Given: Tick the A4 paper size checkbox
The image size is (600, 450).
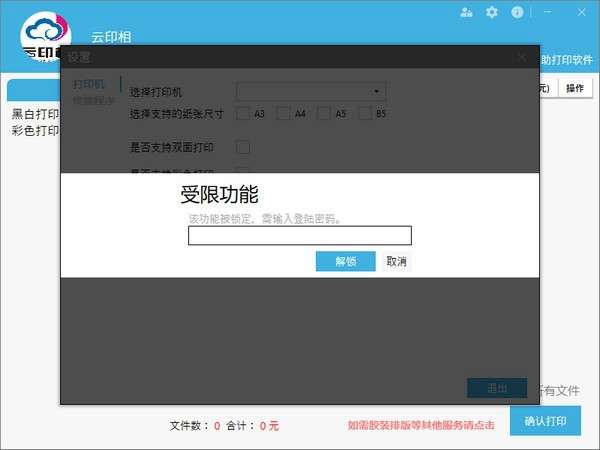Looking at the screenshot, I should point(284,114).
